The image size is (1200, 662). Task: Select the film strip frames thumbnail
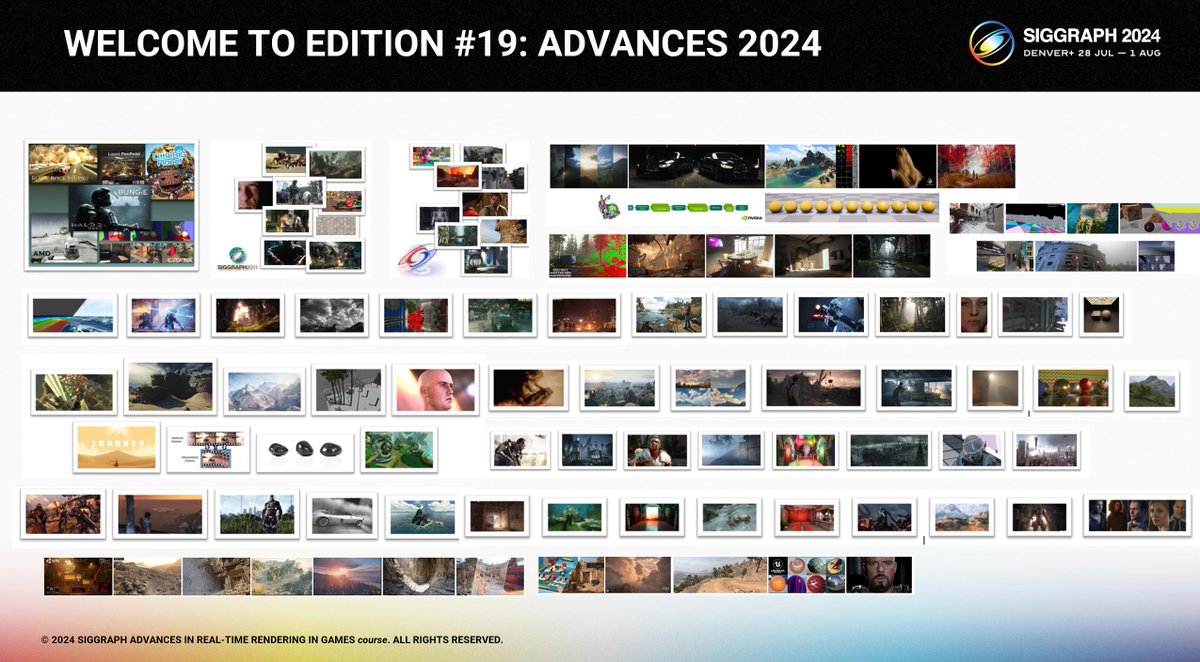(x=208, y=450)
